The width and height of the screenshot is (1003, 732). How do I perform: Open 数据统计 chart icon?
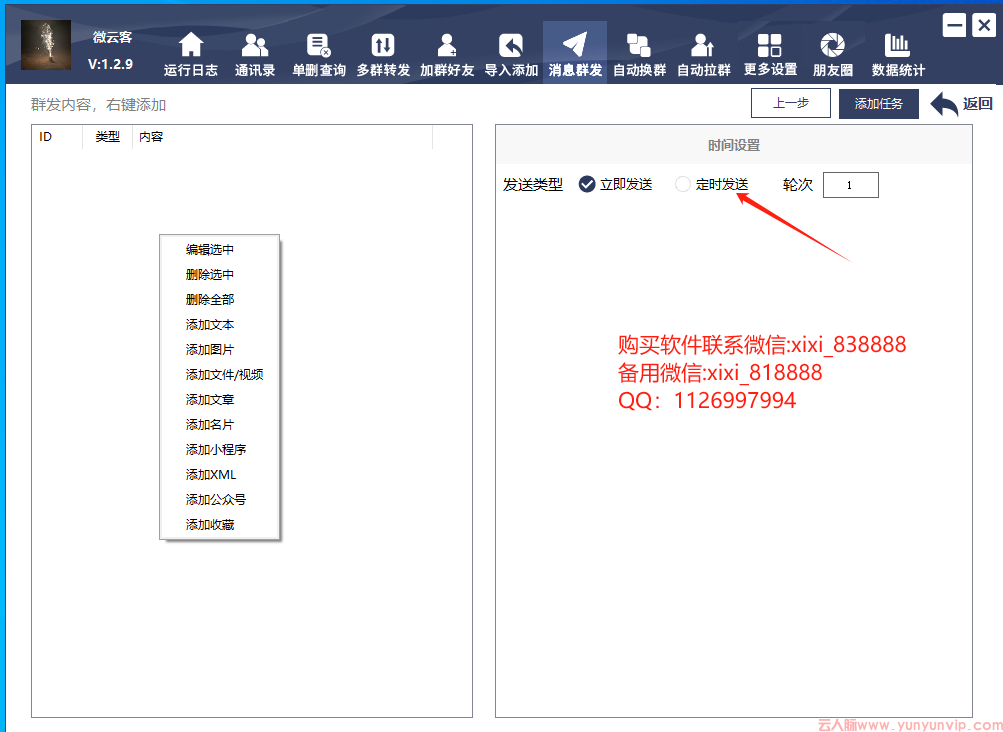(897, 45)
